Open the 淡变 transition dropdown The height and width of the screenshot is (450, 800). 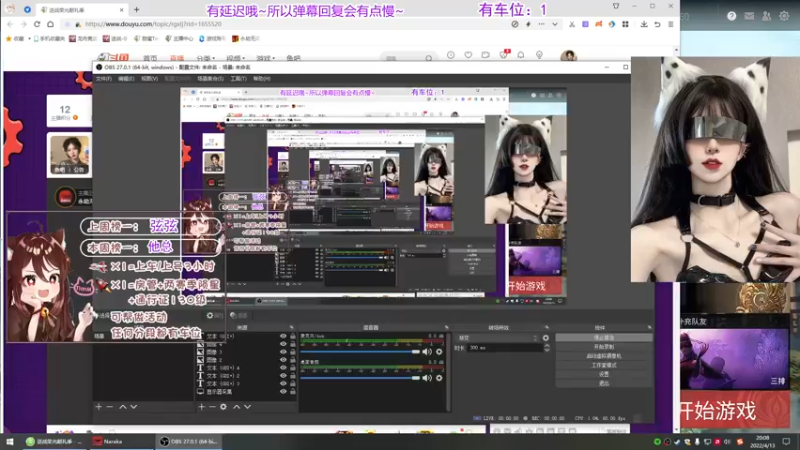pos(497,338)
